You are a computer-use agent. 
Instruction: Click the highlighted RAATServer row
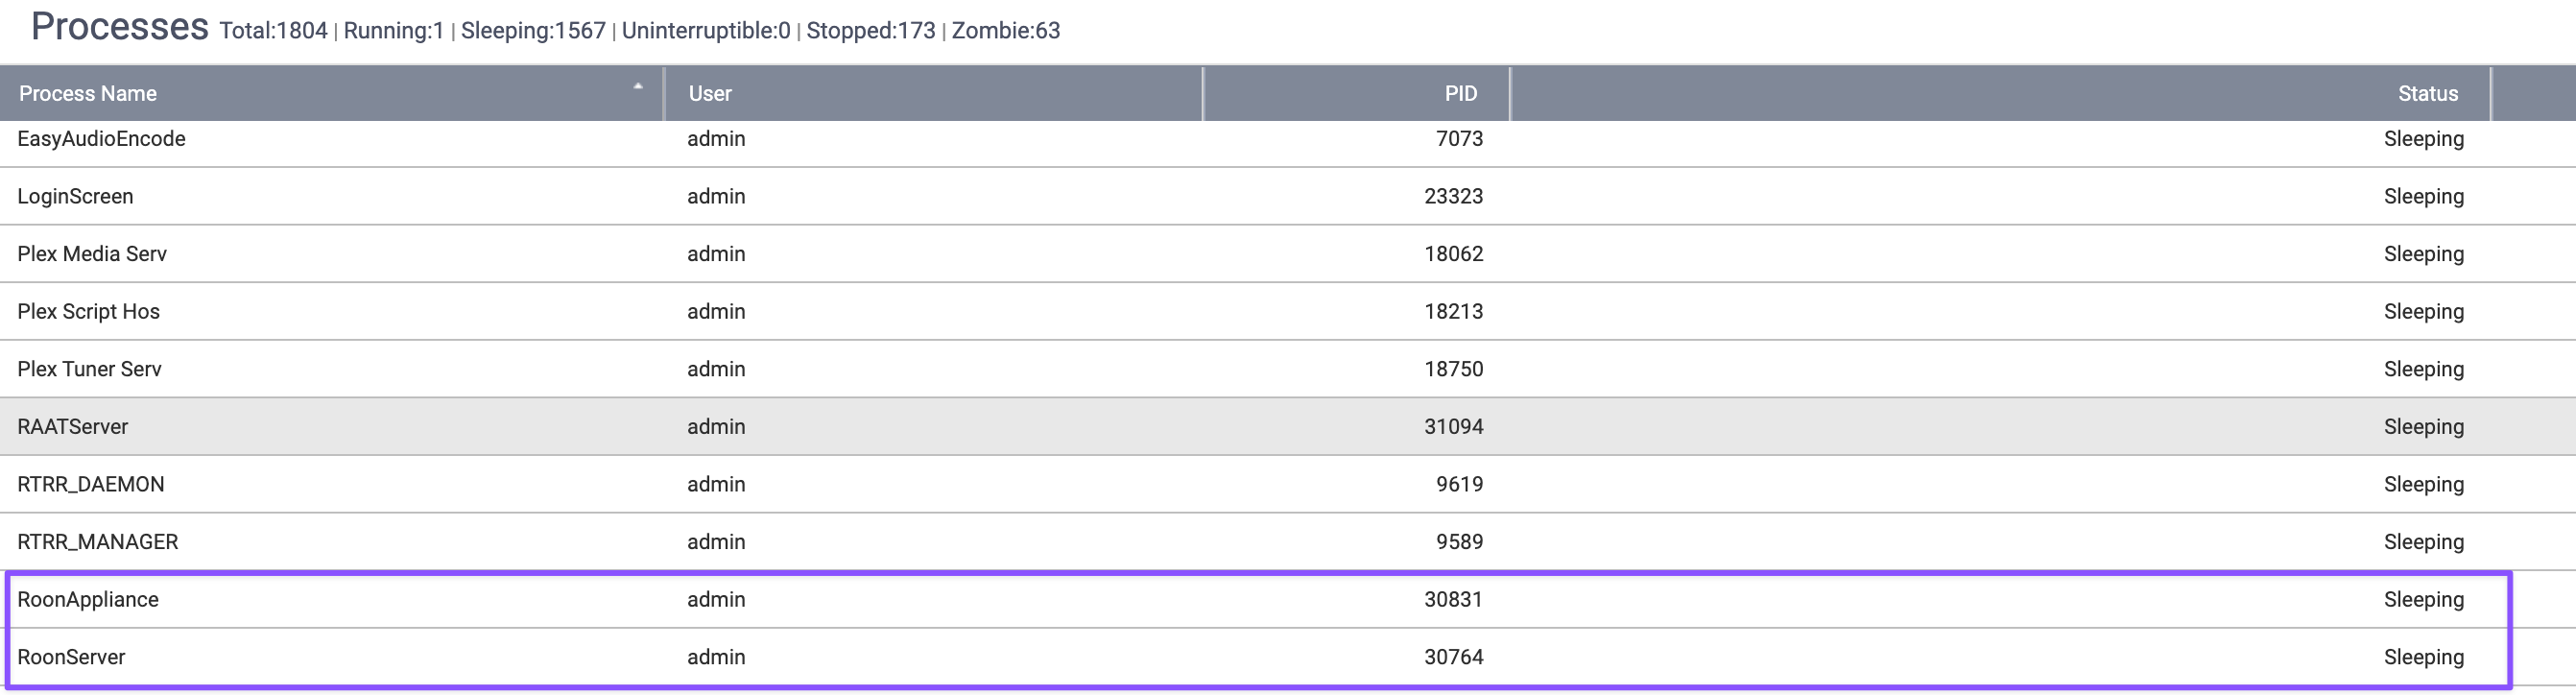(x=1288, y=427)
